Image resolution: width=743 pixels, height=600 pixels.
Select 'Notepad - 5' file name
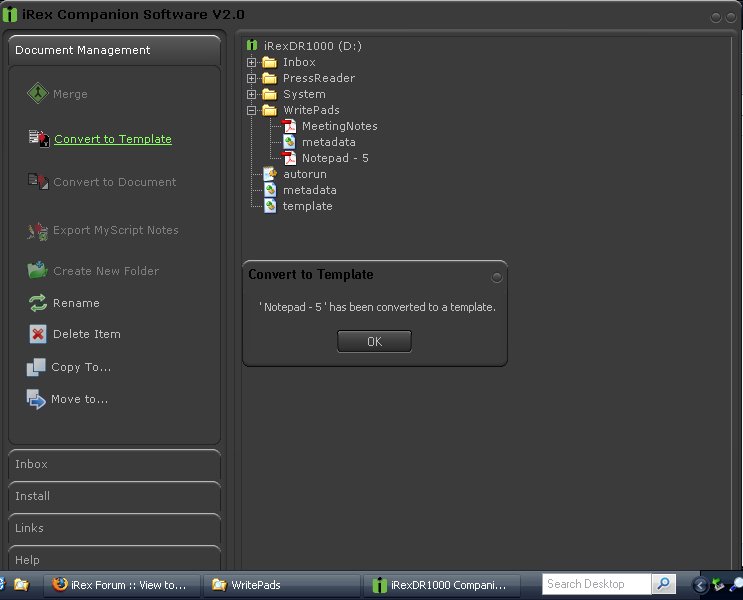(x=335, y=158)
